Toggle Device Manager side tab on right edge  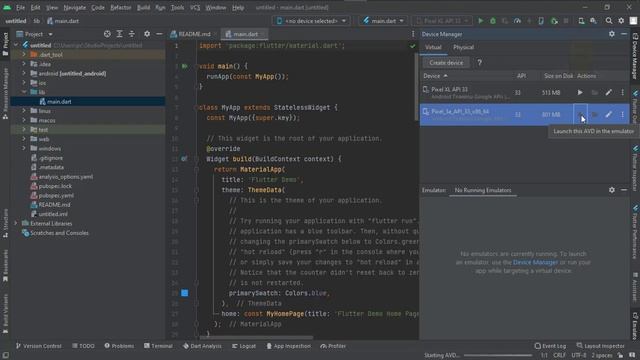635,56
